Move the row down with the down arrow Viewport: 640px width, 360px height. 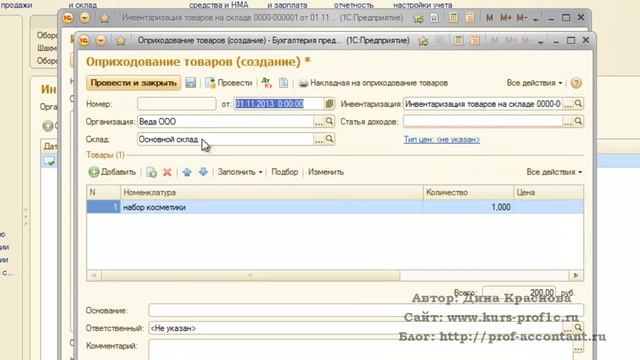[203, 172]
